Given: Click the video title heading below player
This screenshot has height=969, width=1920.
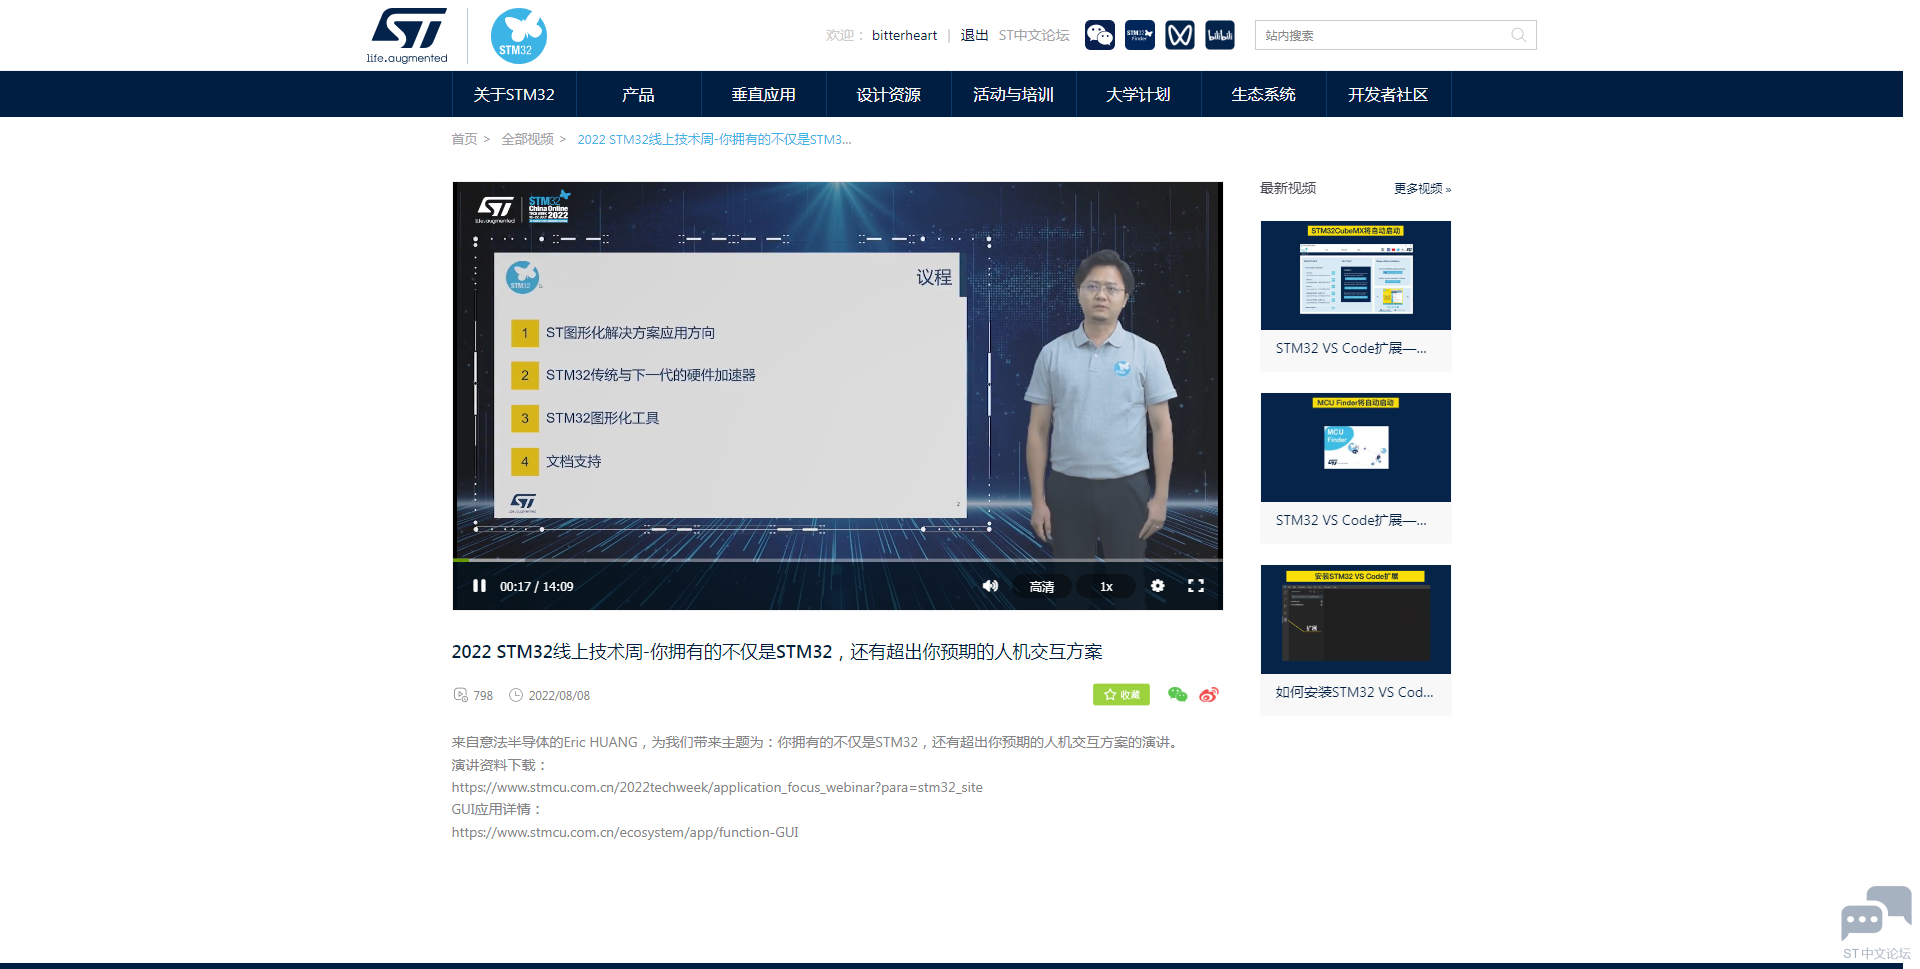Looking at the screenshot, I should [777, 652].
